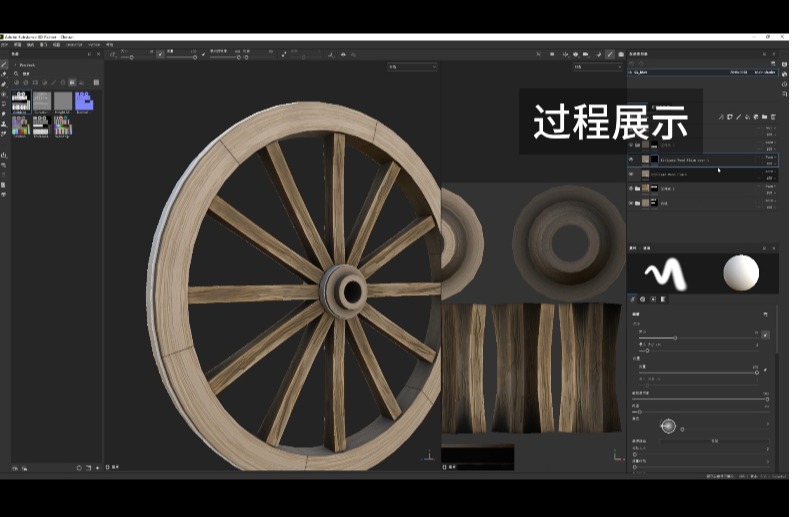
Task: Toggle pen pressure for brush size in top toolbar
Action: point(160,54)
